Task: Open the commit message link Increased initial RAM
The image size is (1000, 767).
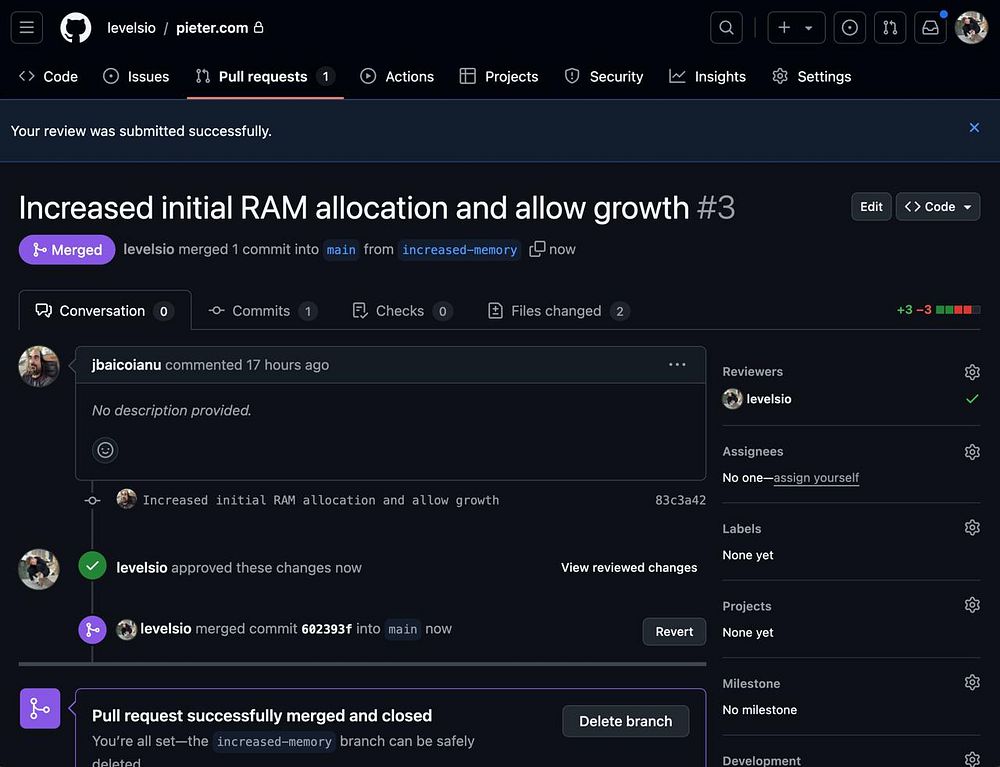Action: point(321,500)
